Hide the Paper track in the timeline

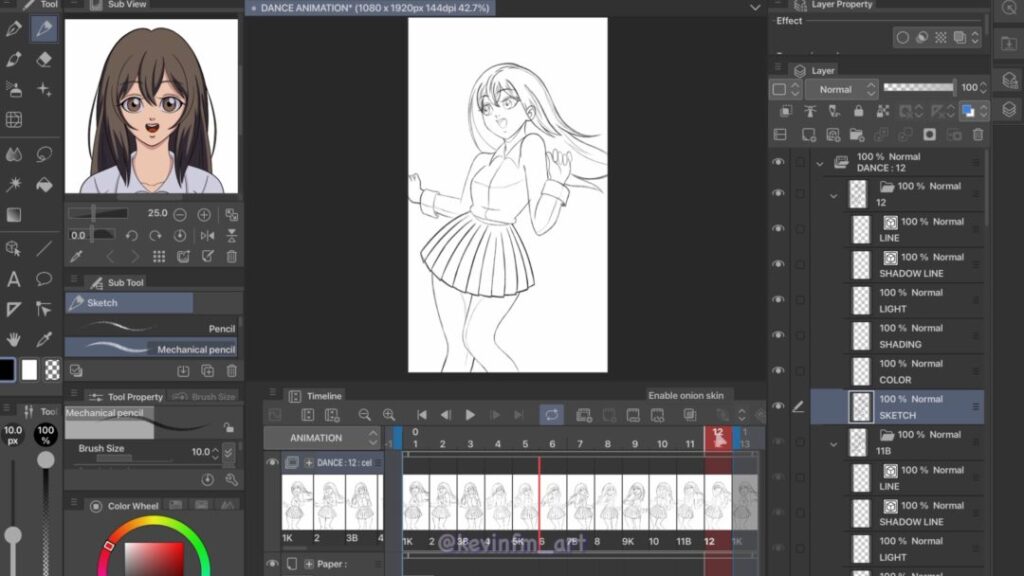click(x=272, y=563)
